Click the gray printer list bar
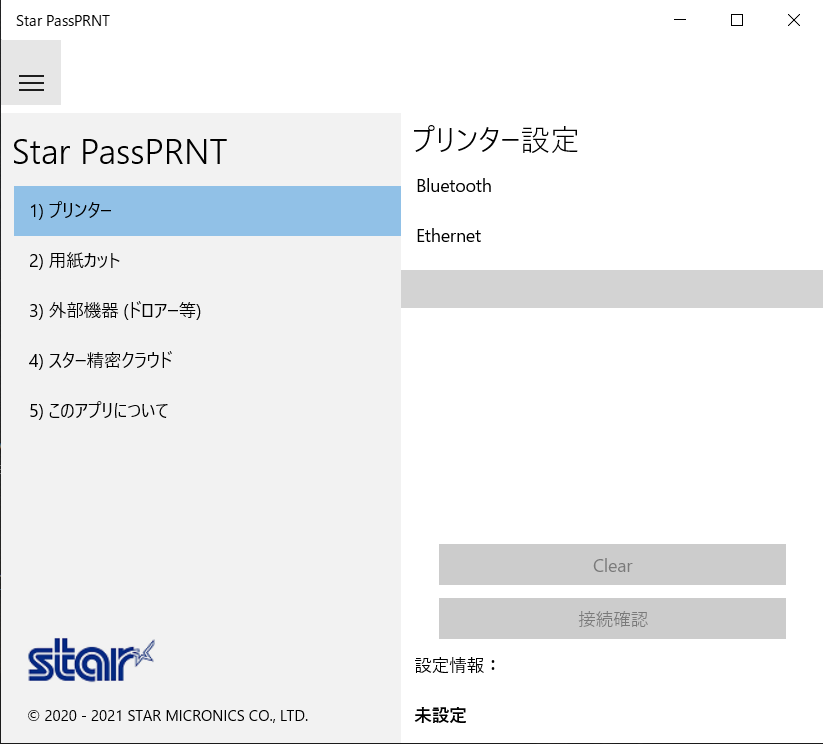823x745 pixels. tap(612, 289)
